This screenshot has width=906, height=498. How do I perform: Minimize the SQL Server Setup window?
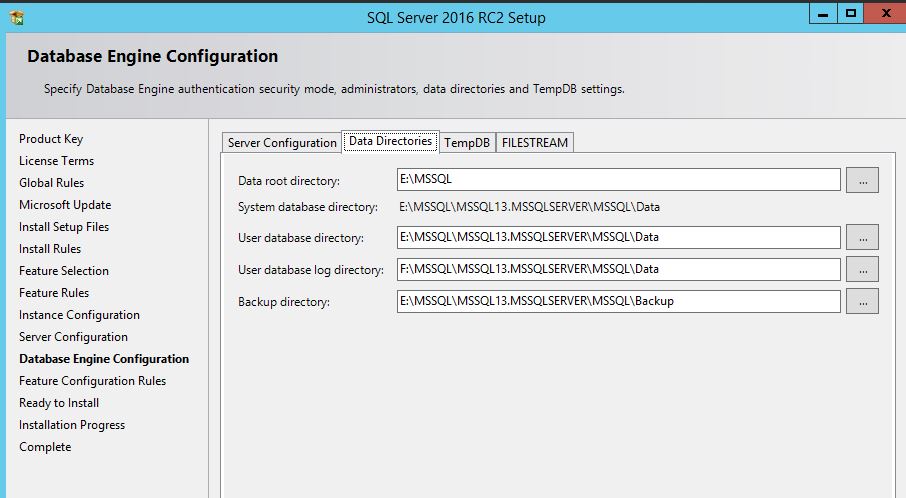[x=823, y=13]
